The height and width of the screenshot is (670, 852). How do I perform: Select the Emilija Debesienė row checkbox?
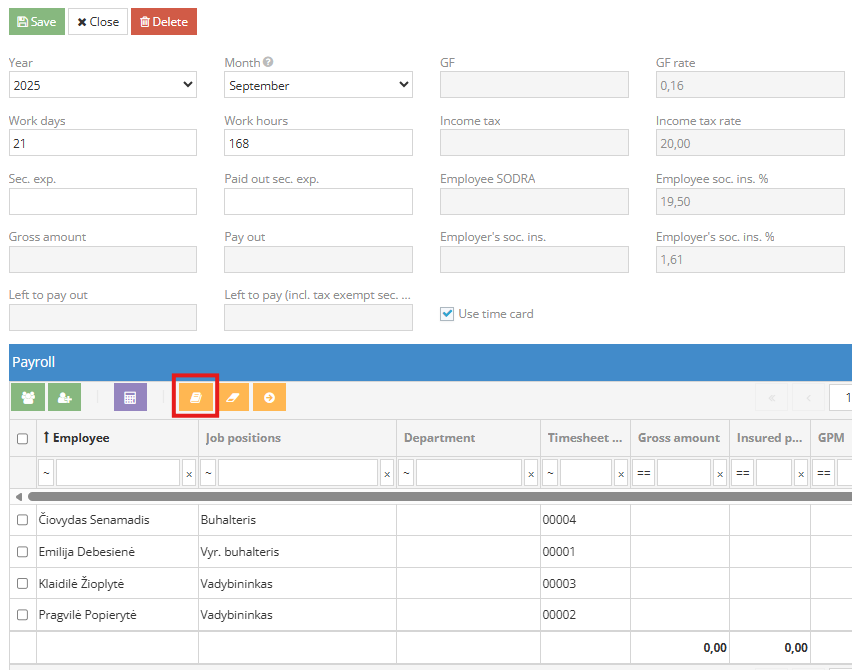pyautogui.click(x=23, y=552)
